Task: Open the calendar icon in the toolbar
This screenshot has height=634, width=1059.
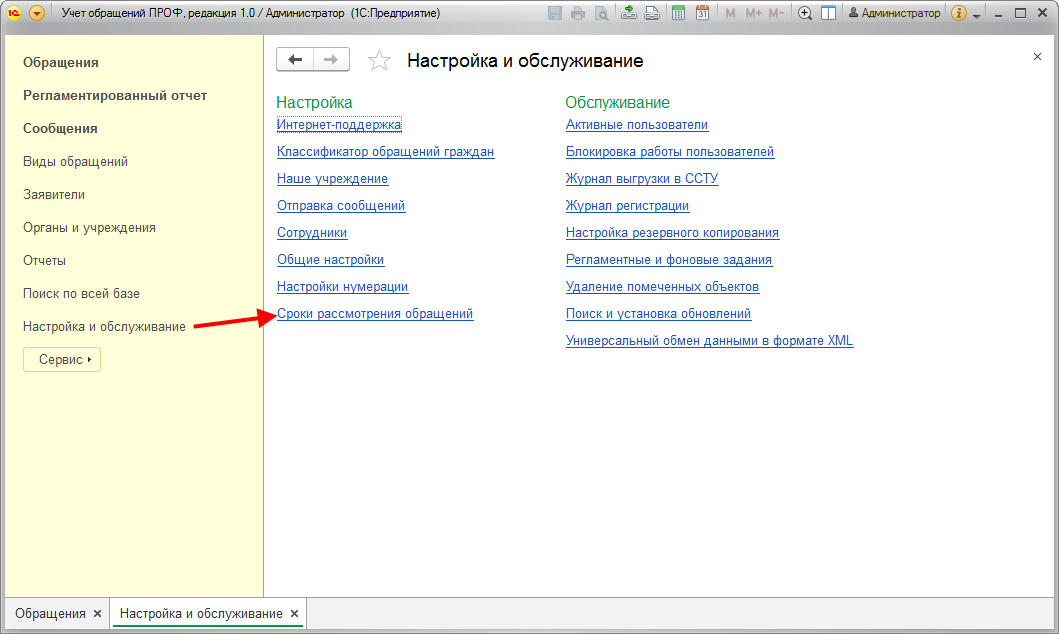Action: 702,13
